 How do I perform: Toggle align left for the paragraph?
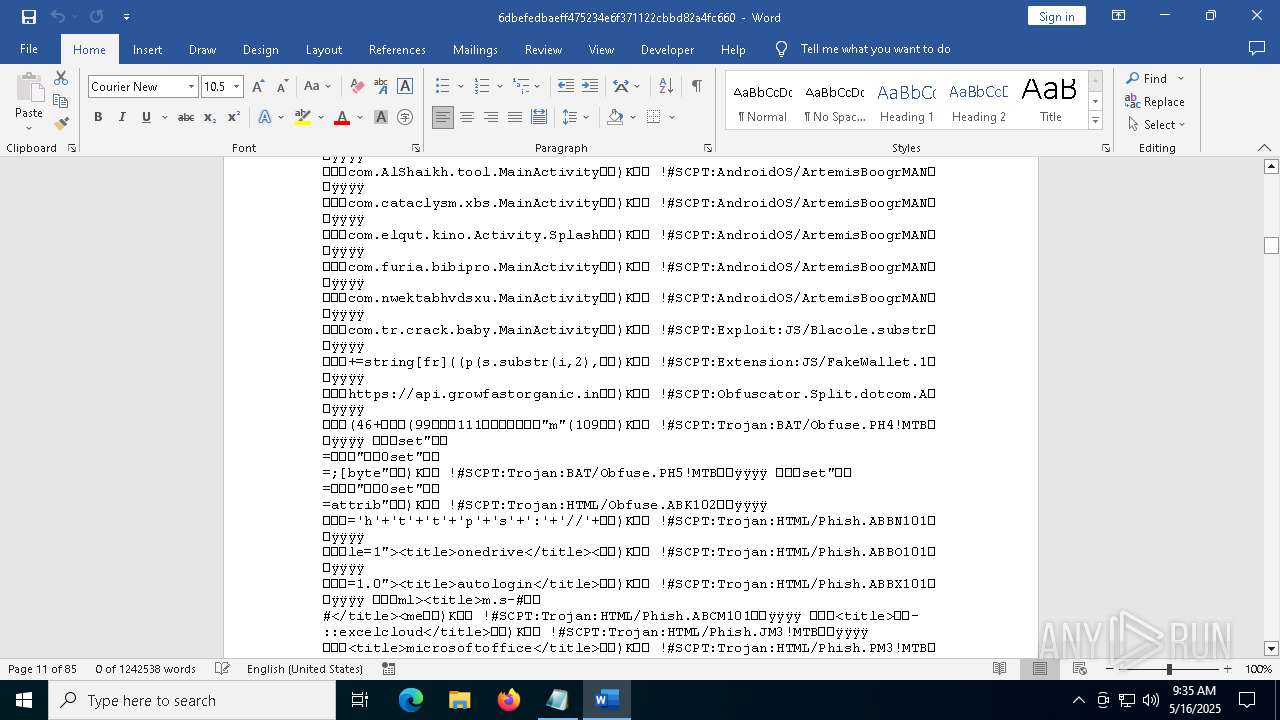[443, 118]
